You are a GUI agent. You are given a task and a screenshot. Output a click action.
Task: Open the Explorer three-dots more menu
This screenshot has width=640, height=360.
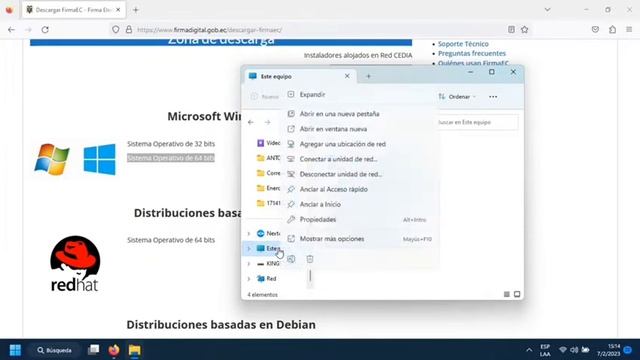pyautogui.click(x=493, y=97)
